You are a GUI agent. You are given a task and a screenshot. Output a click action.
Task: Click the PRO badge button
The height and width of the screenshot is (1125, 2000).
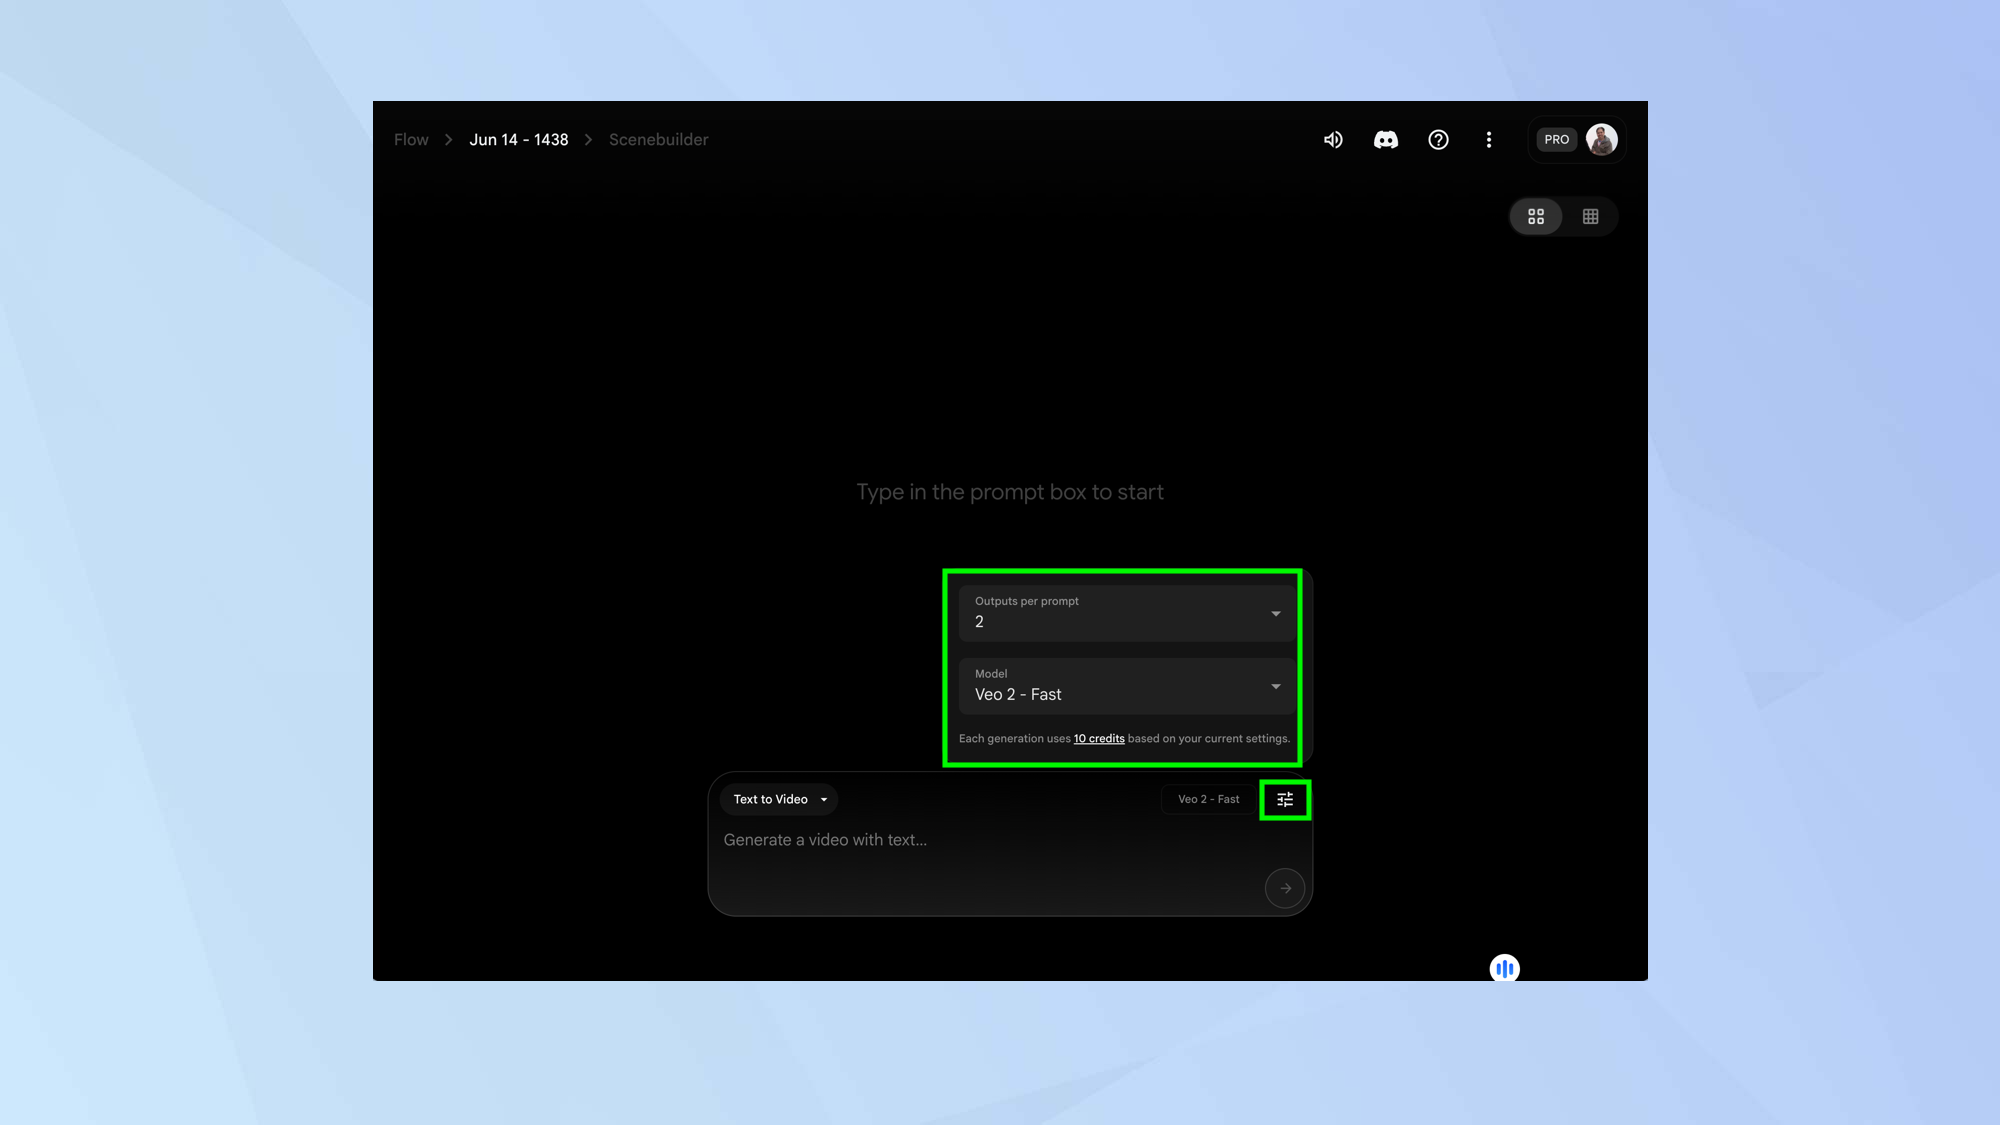(1556, 140)
